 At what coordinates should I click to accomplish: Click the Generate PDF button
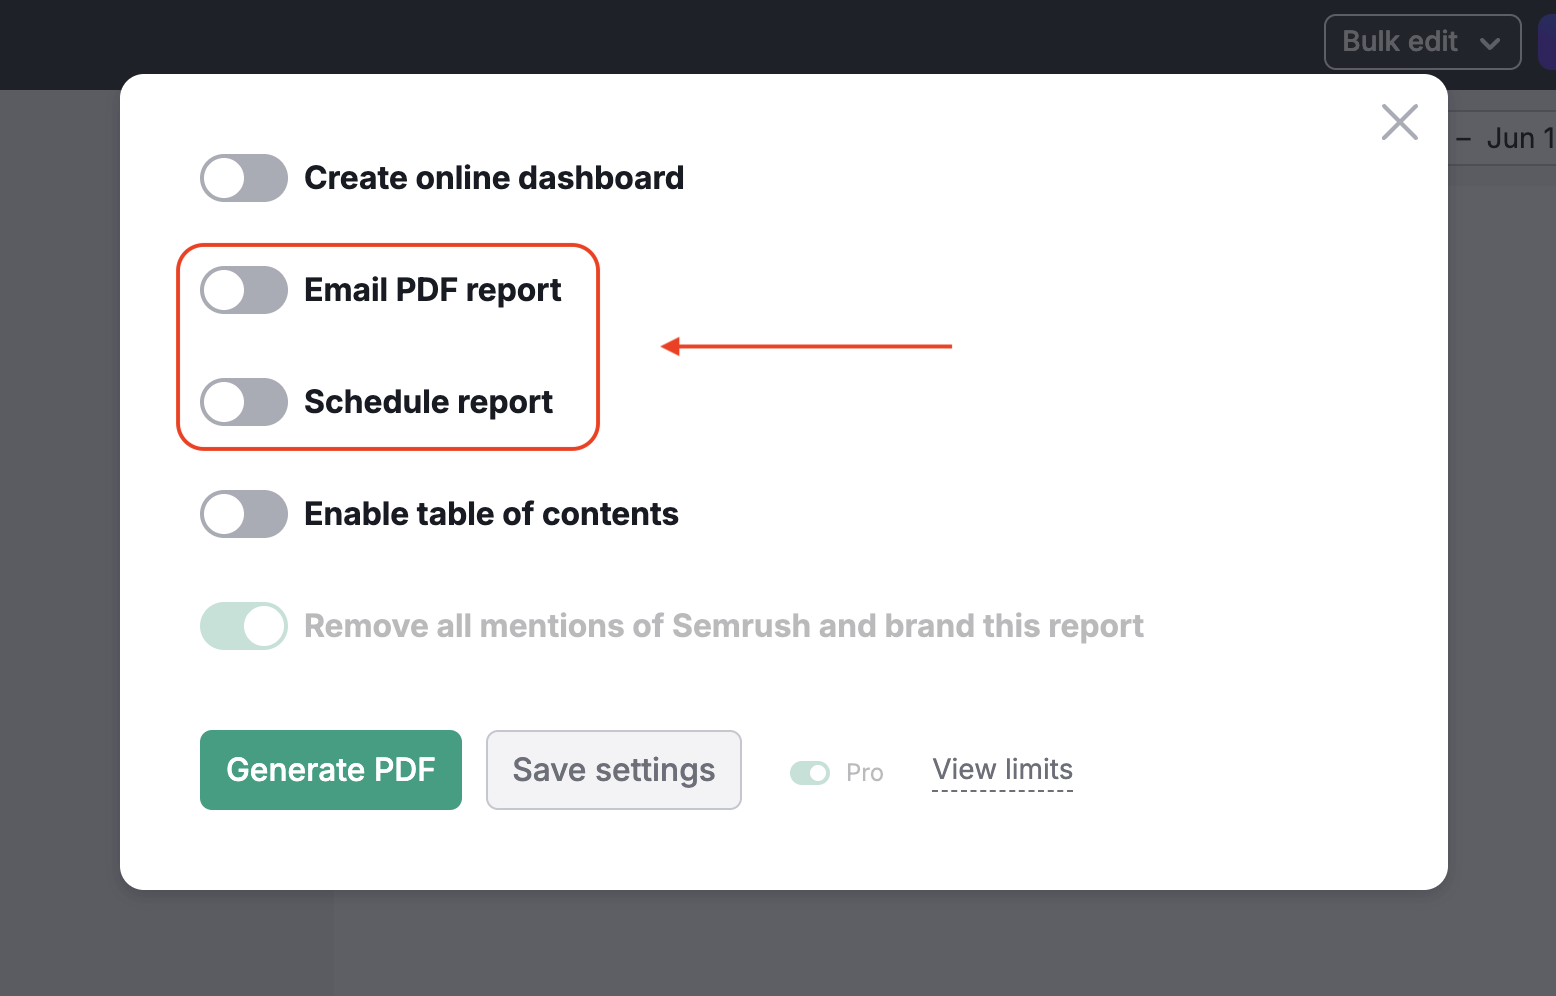(330, 770)
